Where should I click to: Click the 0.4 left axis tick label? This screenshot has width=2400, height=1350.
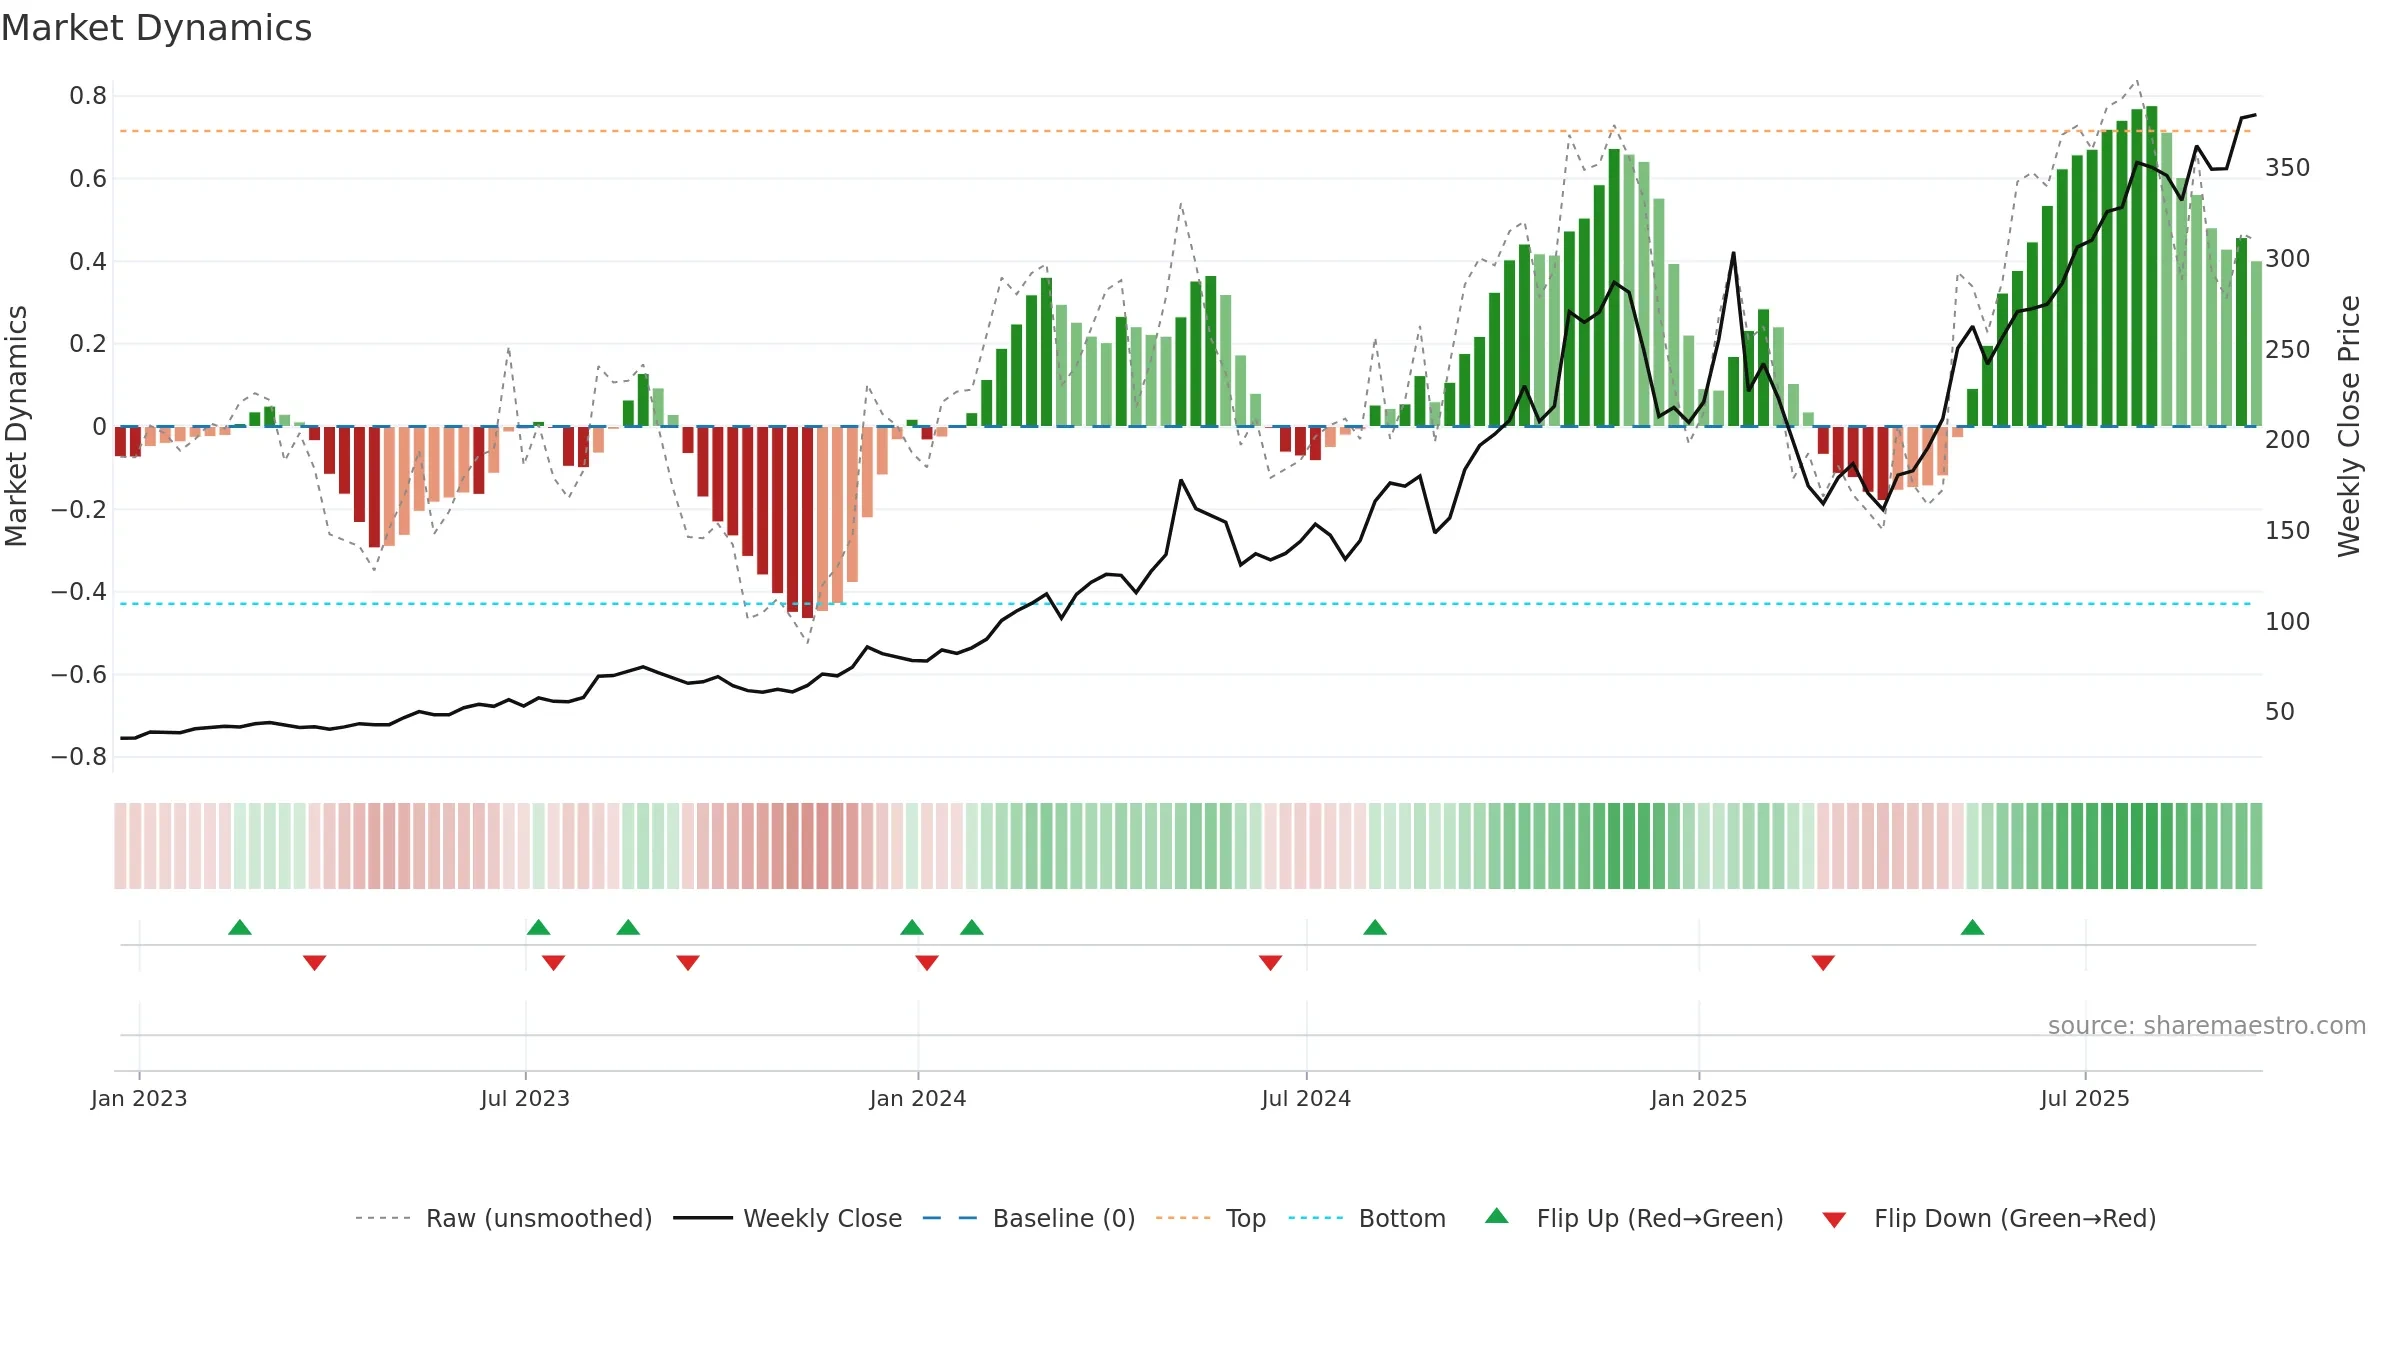tap(88, 262)
